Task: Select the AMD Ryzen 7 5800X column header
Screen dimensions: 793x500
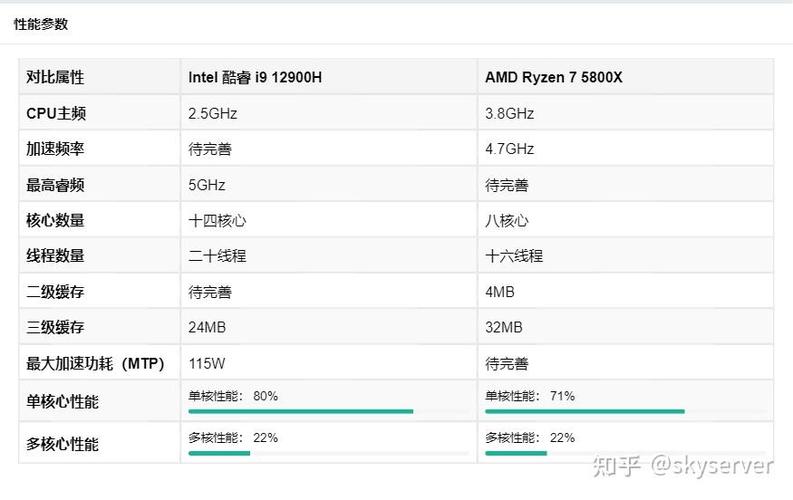Action: [x=553, y=77]
